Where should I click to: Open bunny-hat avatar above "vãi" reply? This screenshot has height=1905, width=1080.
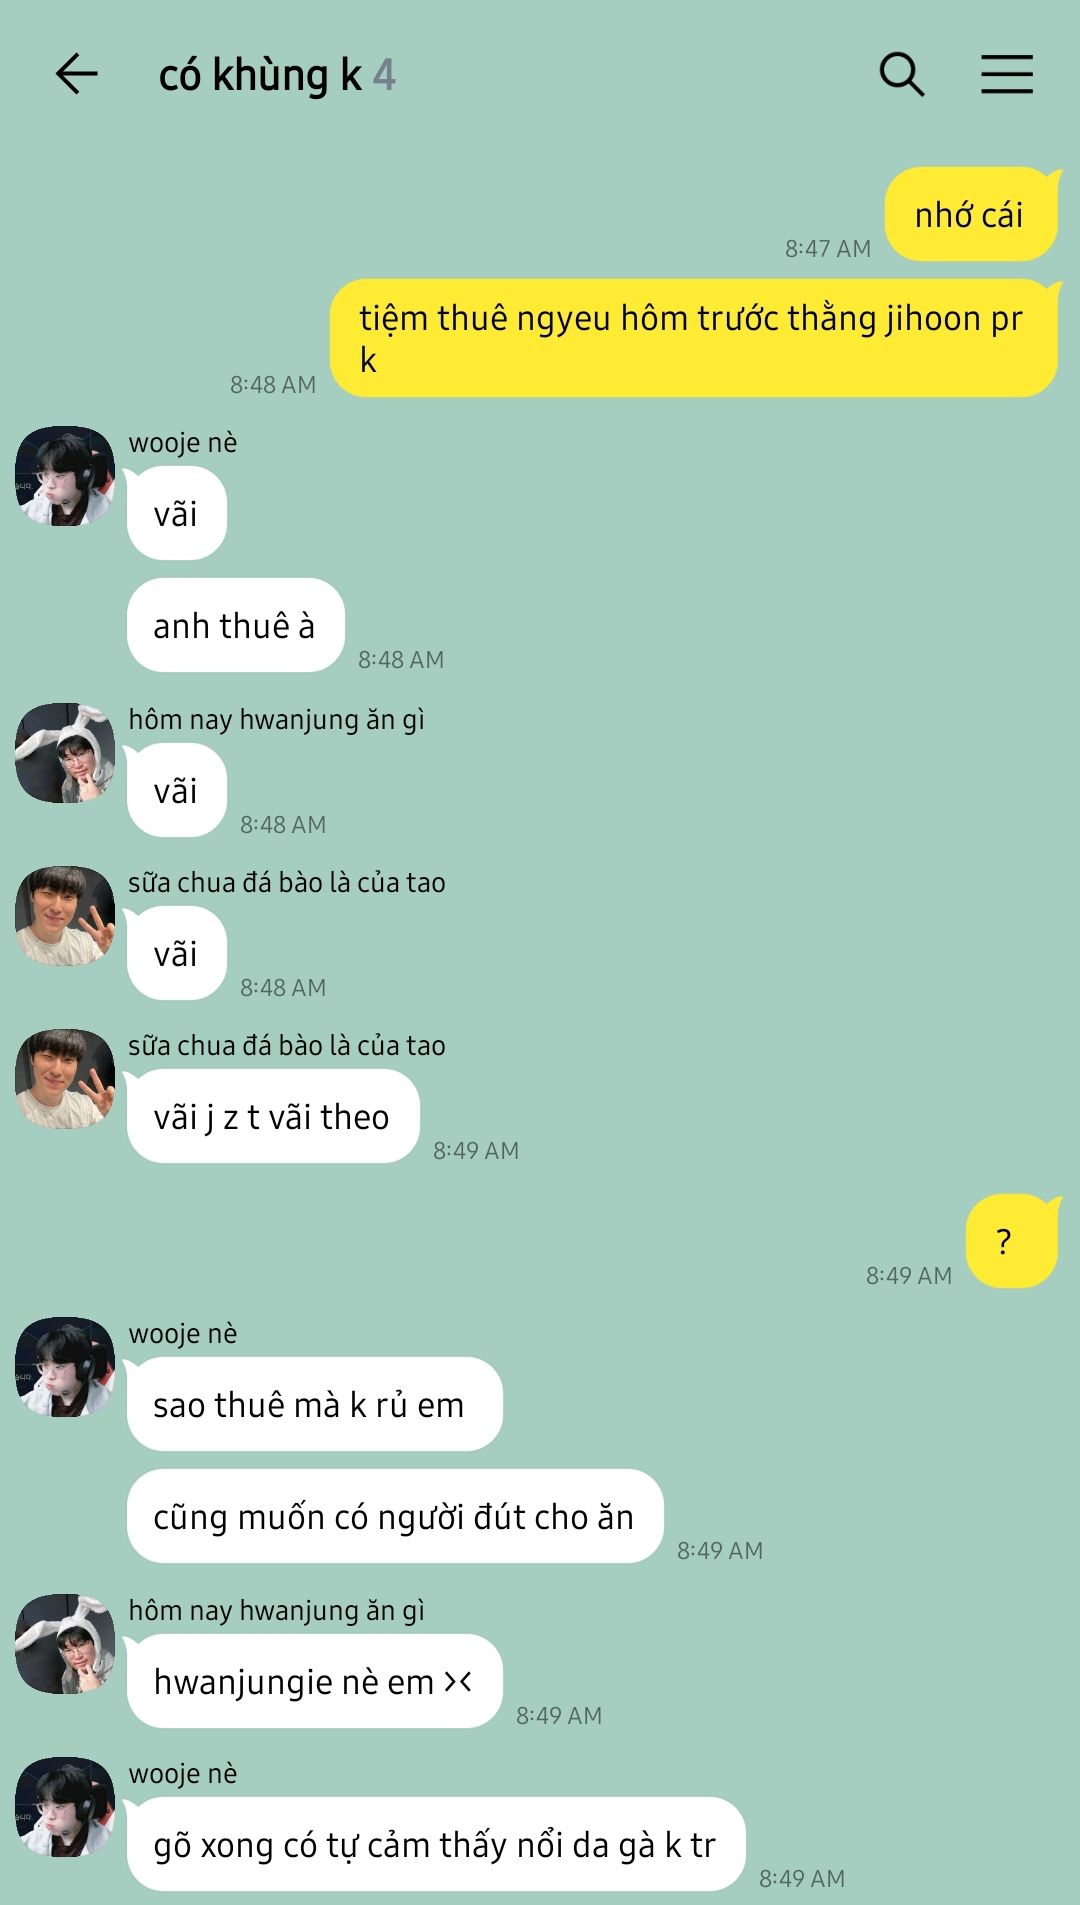[x=65, y=753]
